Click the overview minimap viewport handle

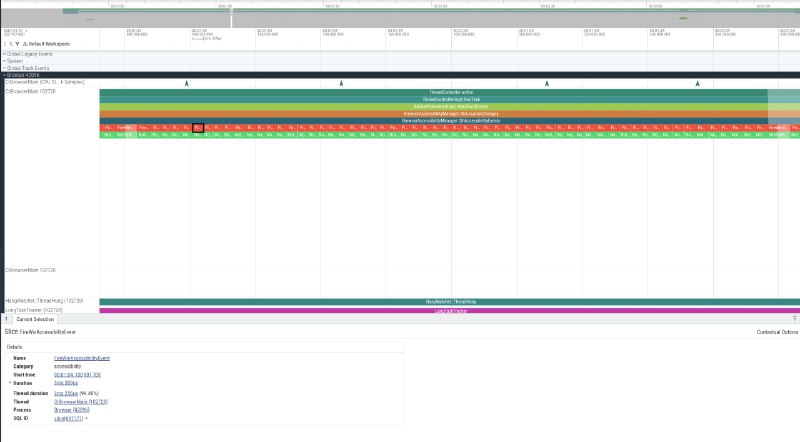[232, 15]
